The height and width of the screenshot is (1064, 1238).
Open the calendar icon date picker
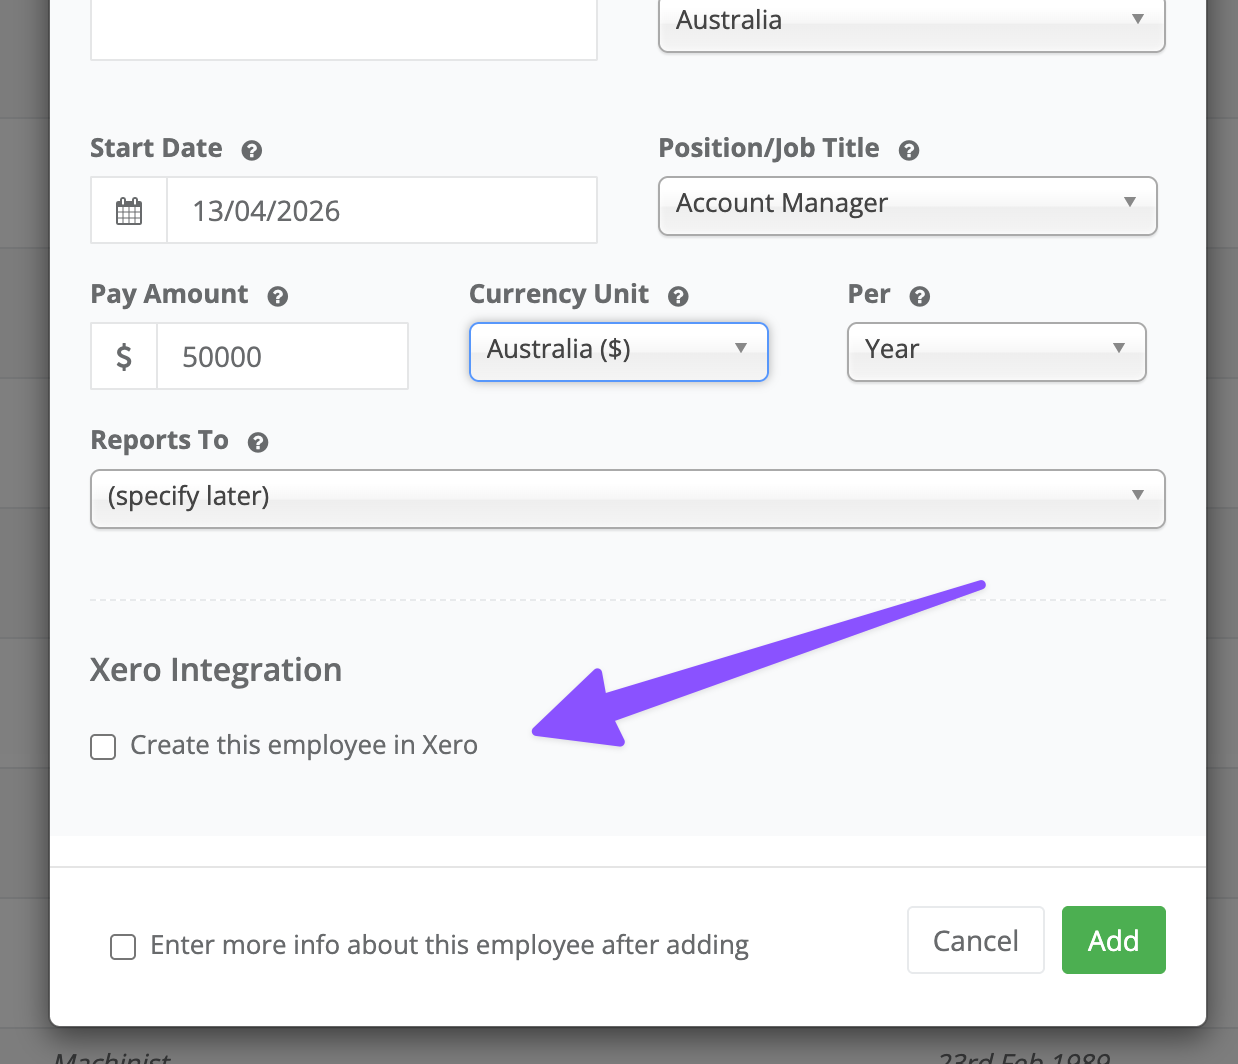tap(129, 211)
